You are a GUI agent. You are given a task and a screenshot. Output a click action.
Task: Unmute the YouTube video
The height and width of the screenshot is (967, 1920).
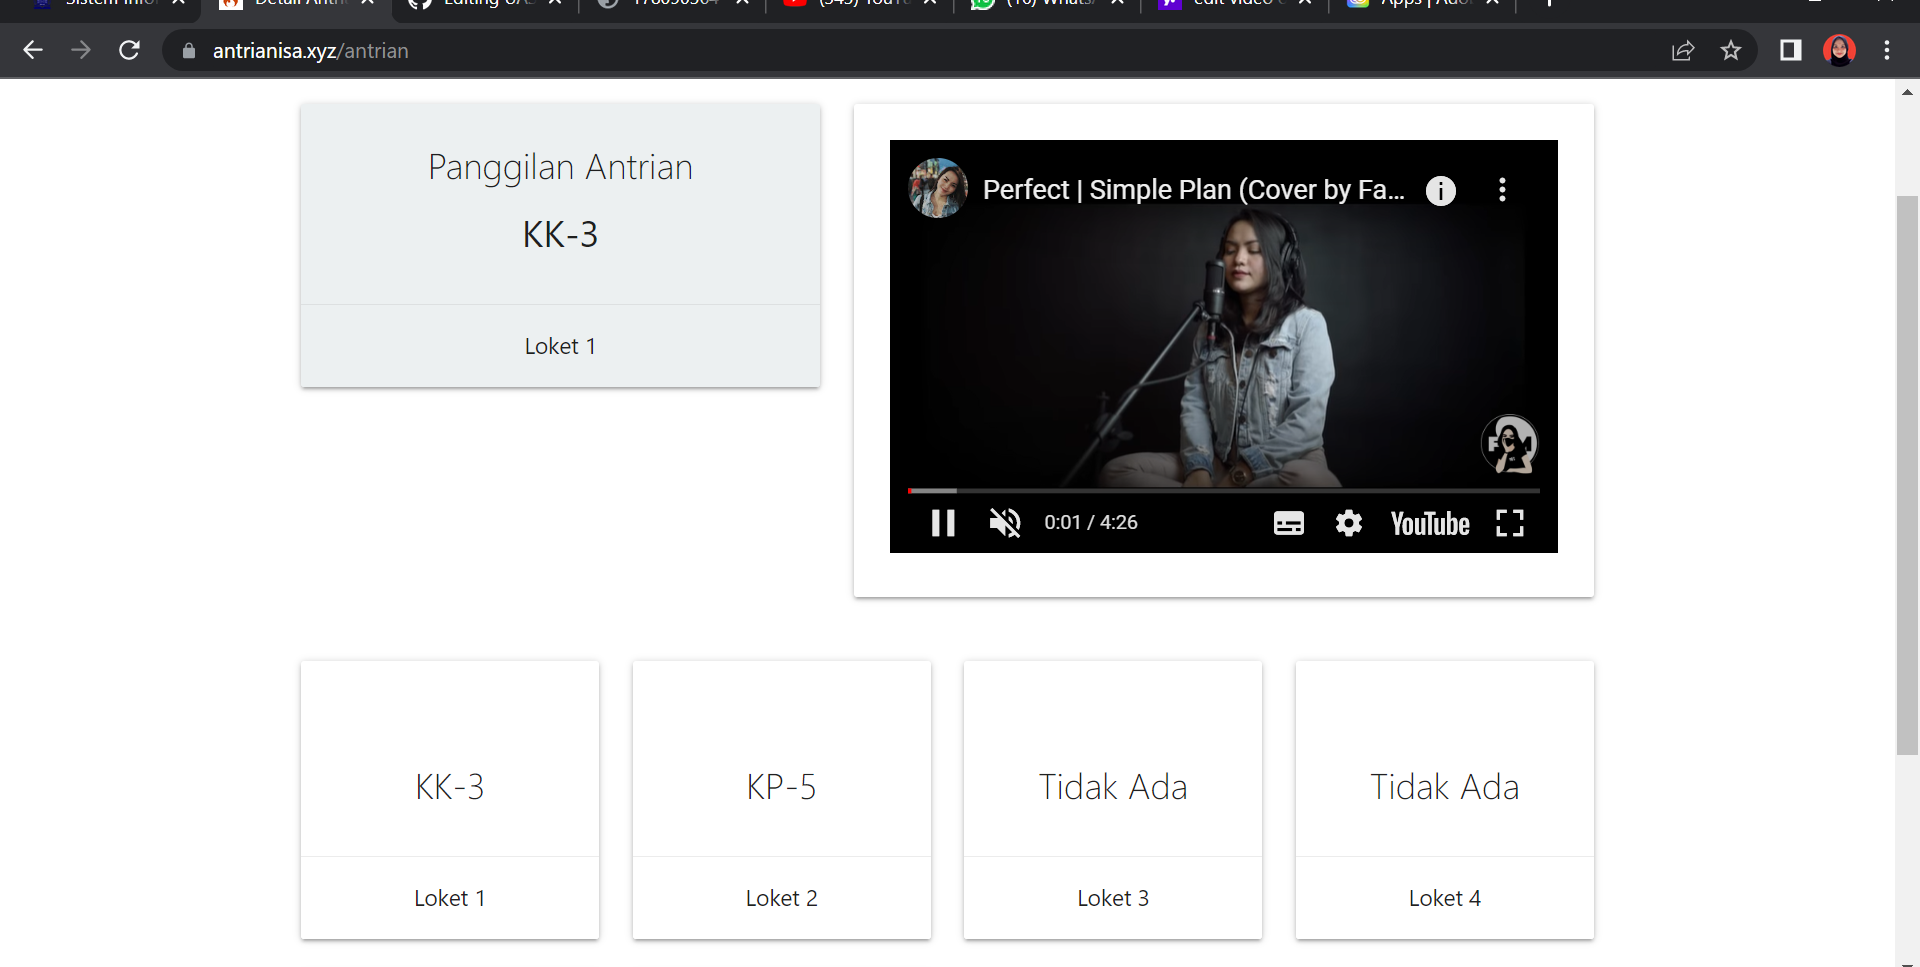click(1005, 523)
